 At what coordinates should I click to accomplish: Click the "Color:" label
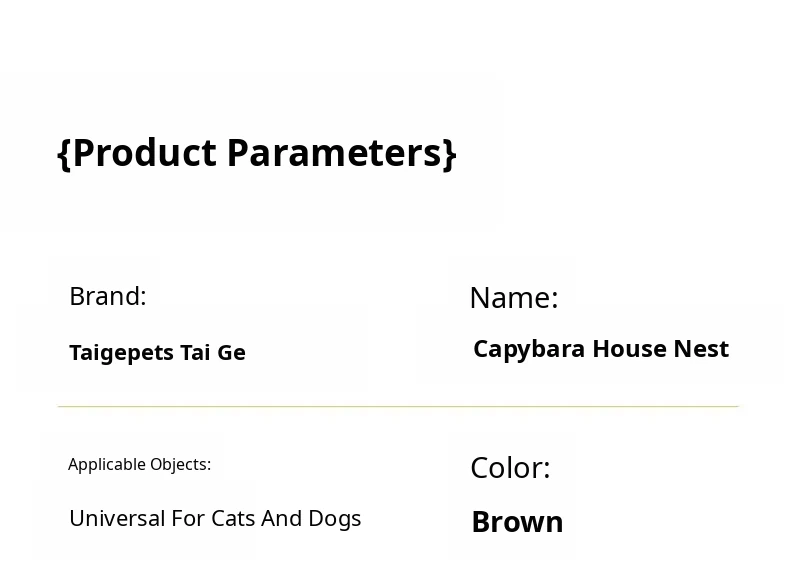(x=510, y=468)
